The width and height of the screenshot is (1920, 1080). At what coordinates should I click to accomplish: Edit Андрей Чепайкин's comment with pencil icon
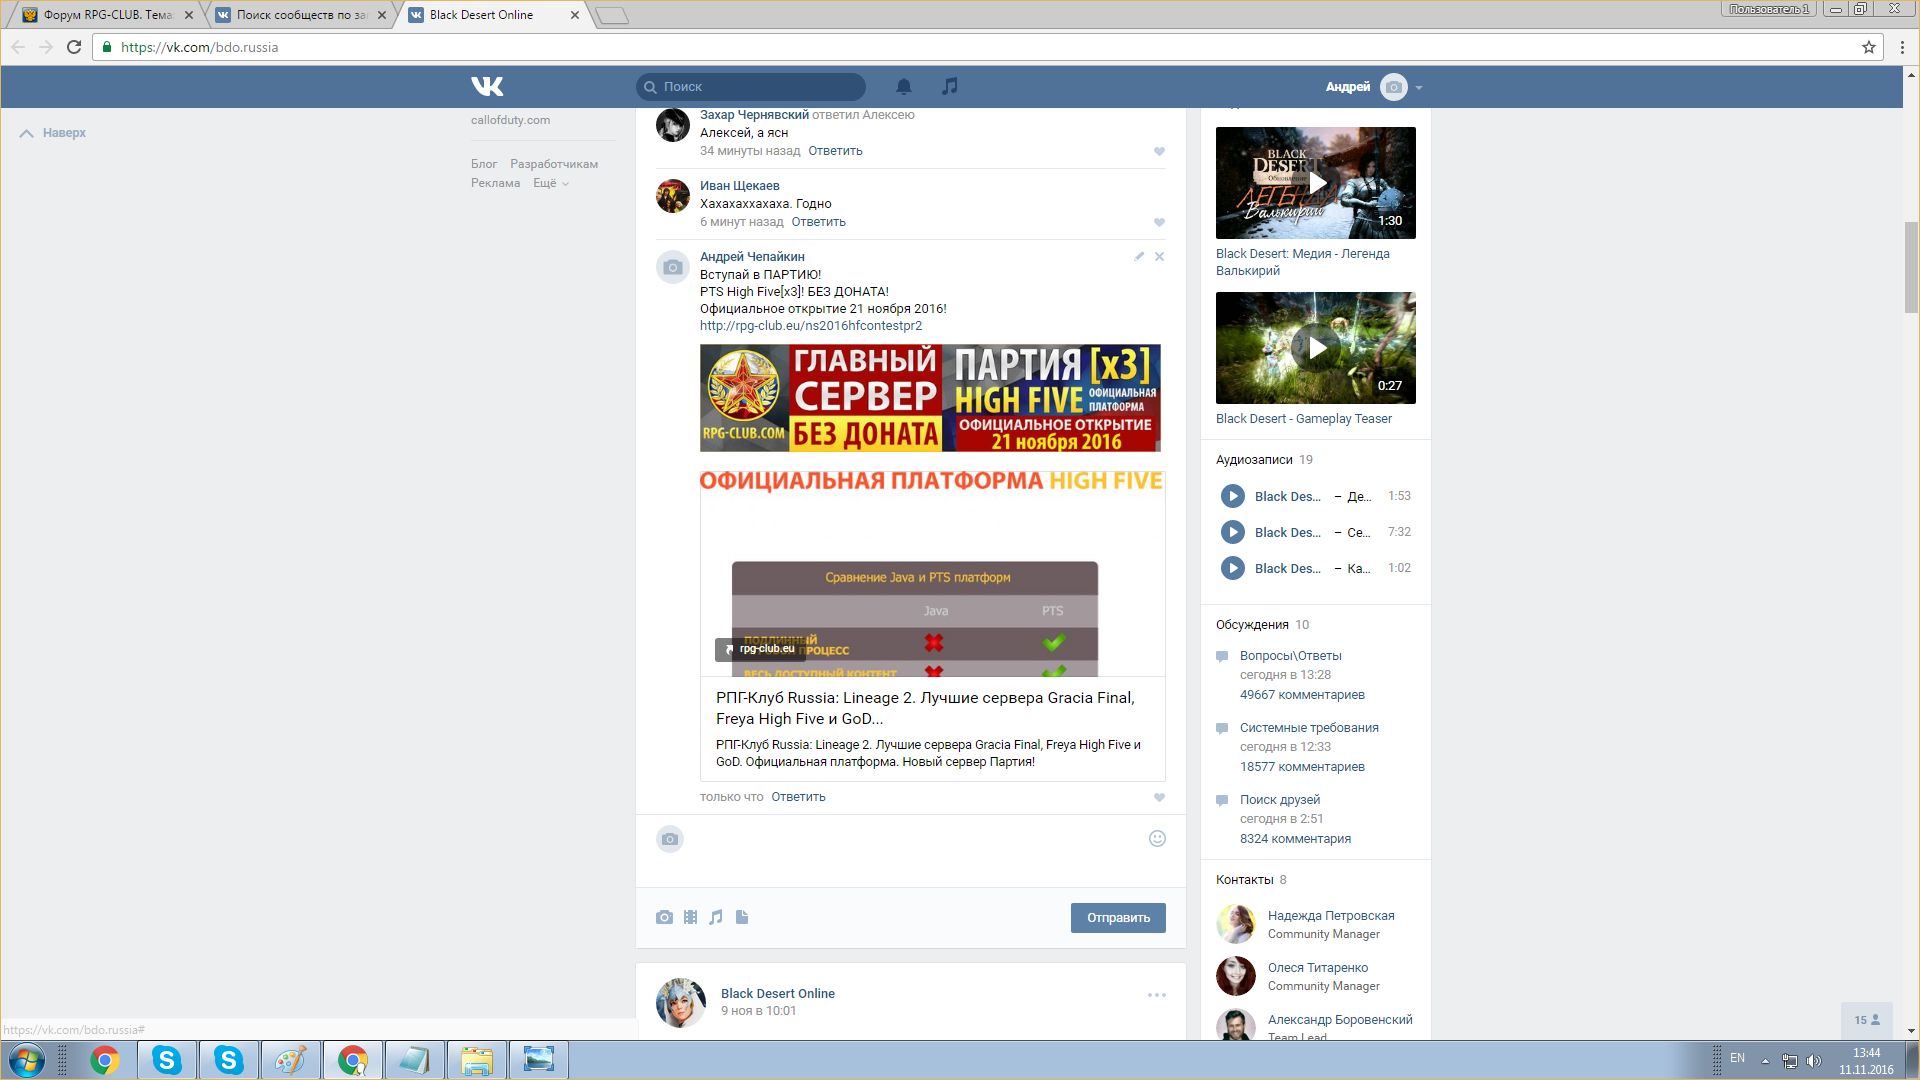coord(1139,257)
